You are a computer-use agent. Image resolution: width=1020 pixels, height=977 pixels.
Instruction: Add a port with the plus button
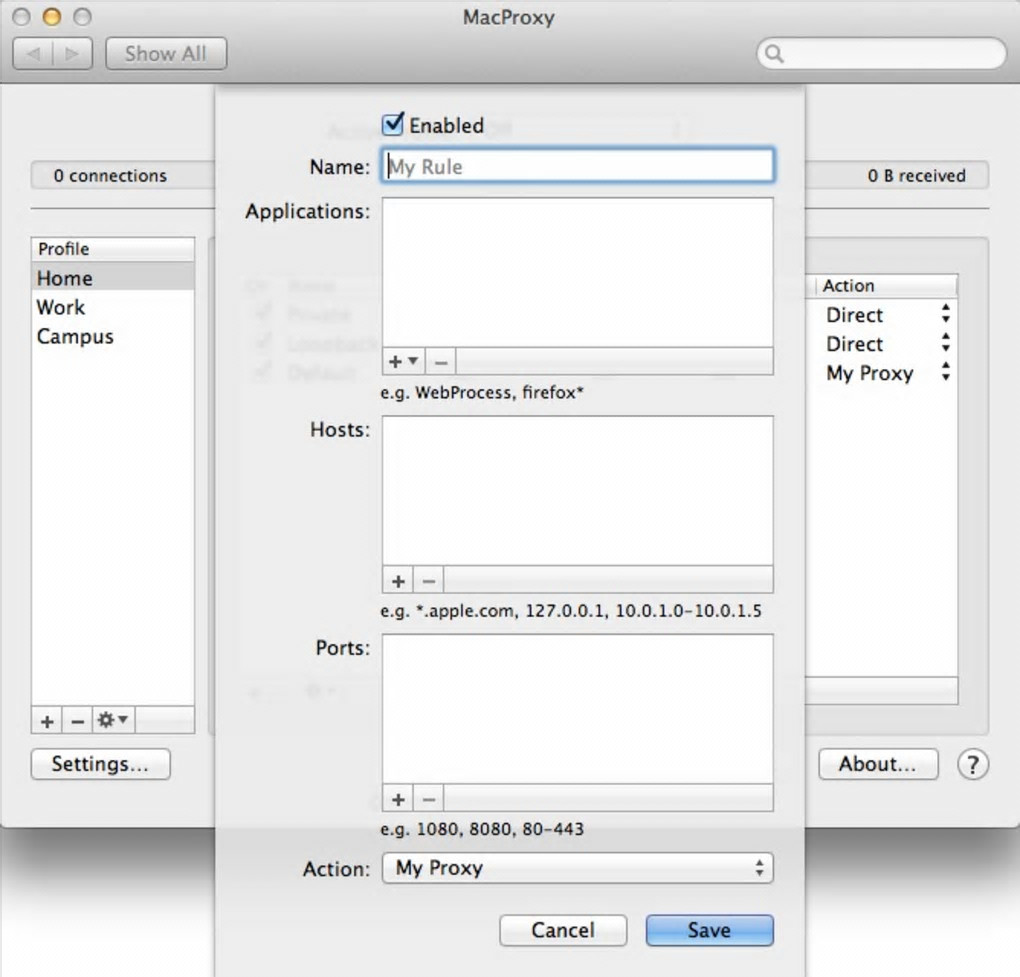coord(398,798)
